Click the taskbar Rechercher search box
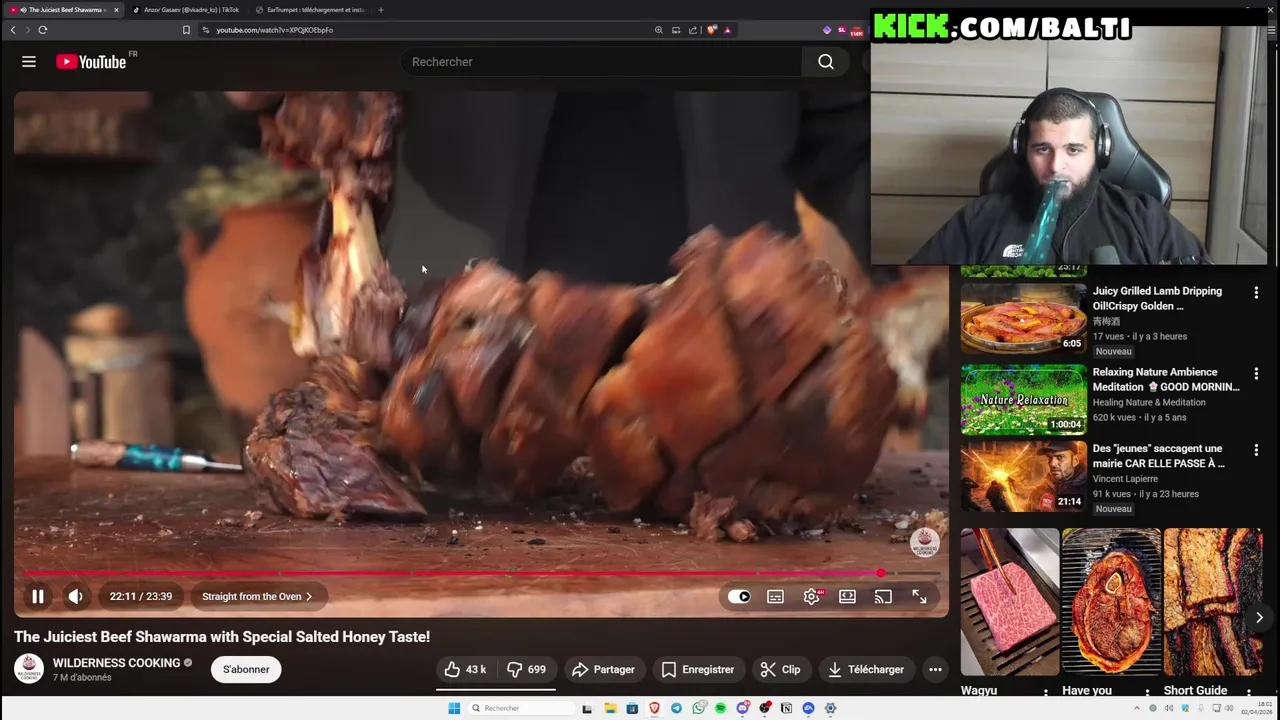Viewport: 1280px width, 720px height. click(520, 708)
